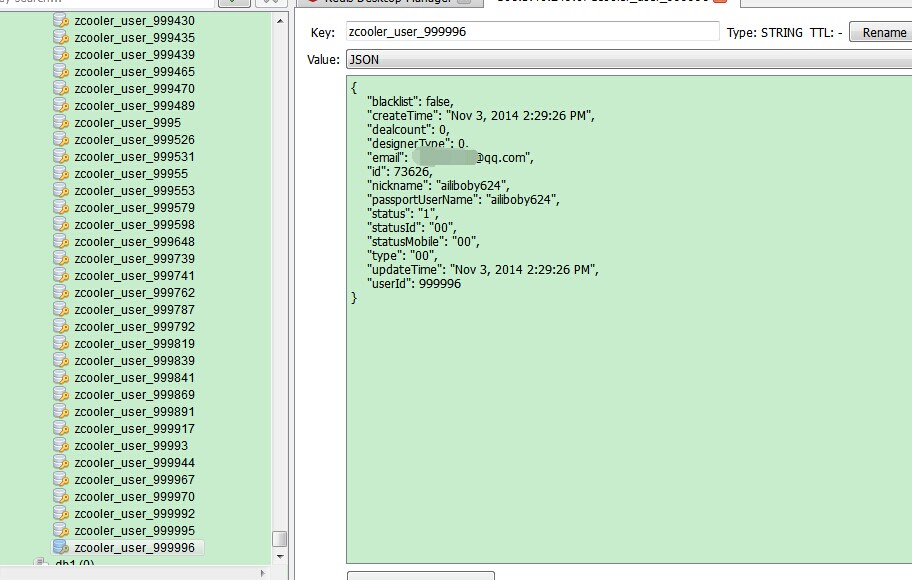Screen dimensions: 912x580
Task: Click the createTime value line
Action: (481, 116)
